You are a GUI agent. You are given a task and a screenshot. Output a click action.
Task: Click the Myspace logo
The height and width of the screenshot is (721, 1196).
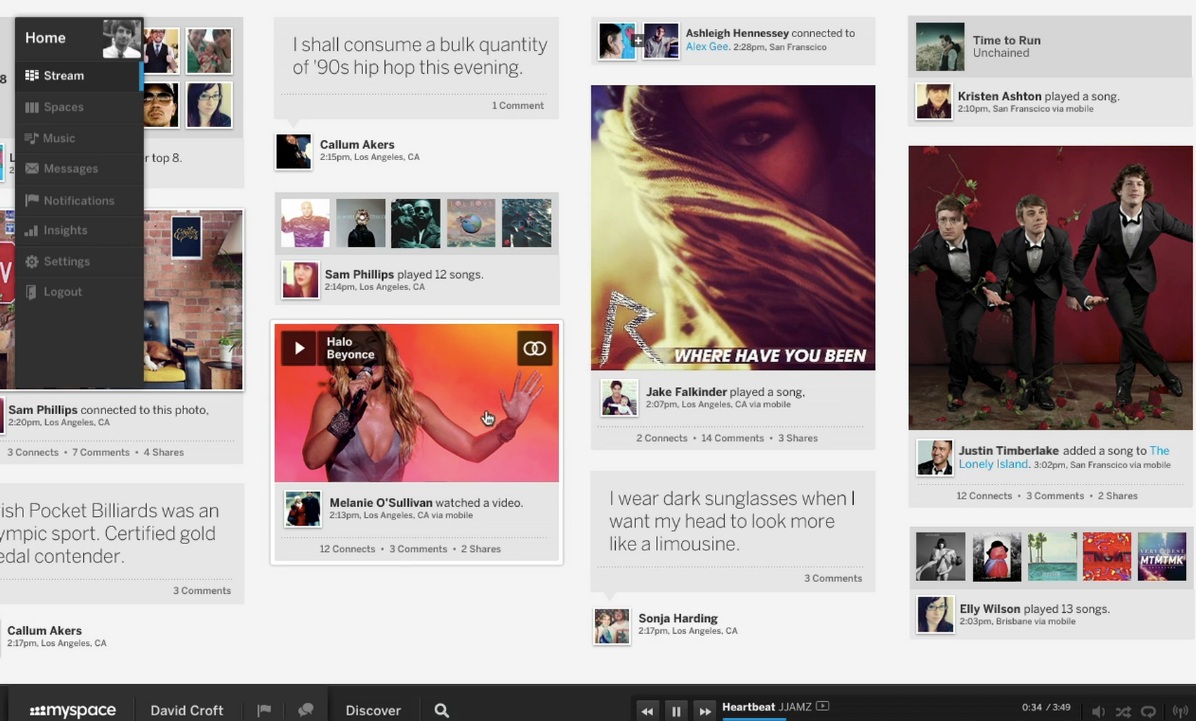click(71, 710)
